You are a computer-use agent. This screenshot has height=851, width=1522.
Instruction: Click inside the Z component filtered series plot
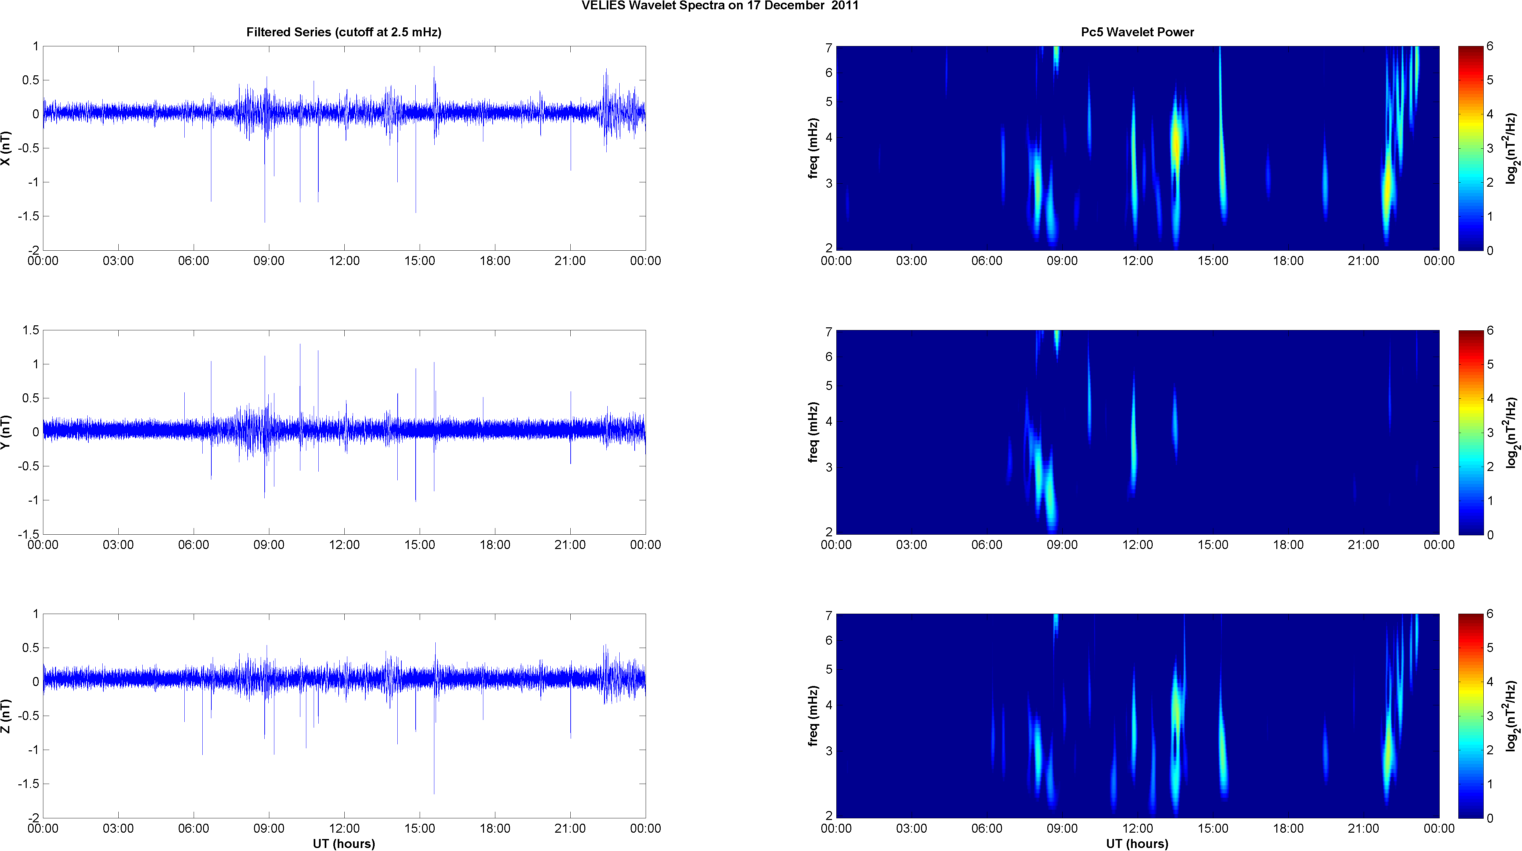[x=344, y=716]
